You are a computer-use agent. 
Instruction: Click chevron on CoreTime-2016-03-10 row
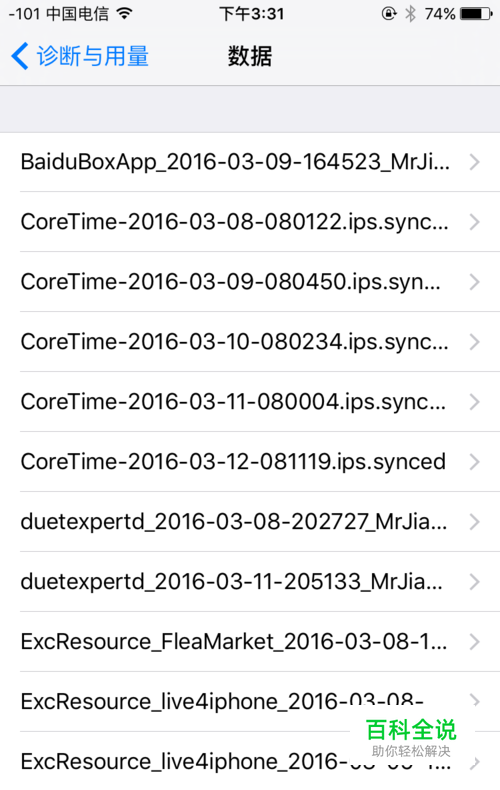coord(474,342)
